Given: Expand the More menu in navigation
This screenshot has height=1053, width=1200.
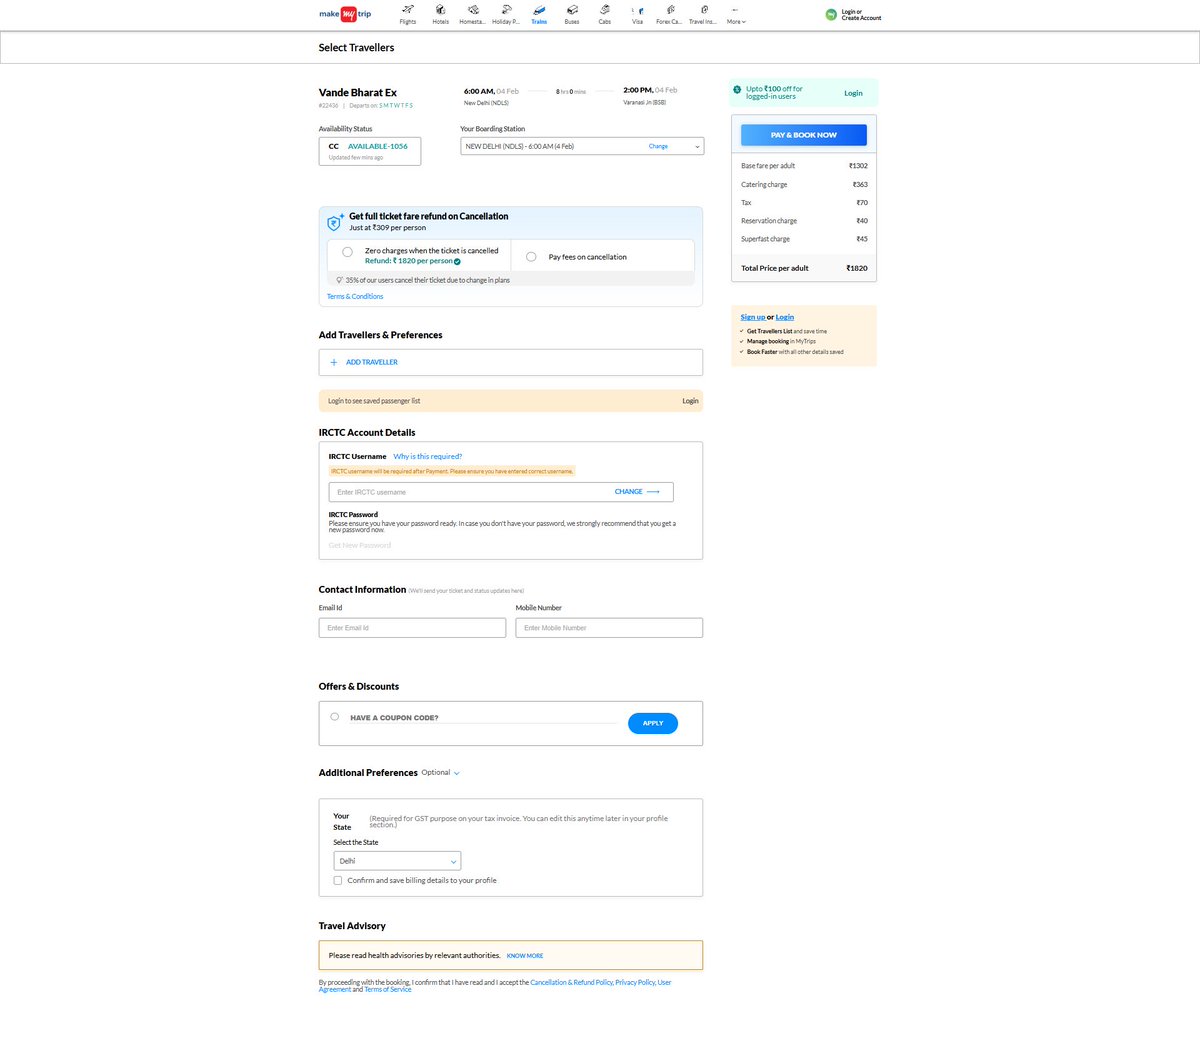Looking at the screenshot, I should tap(736, 21).
